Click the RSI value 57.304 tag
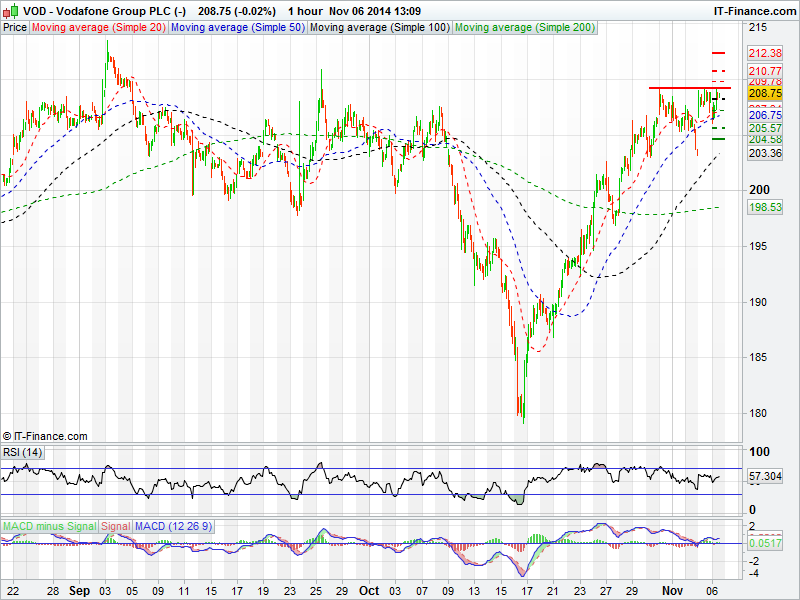The height and width of the screenshot is (600, 800). click(766, 478)
